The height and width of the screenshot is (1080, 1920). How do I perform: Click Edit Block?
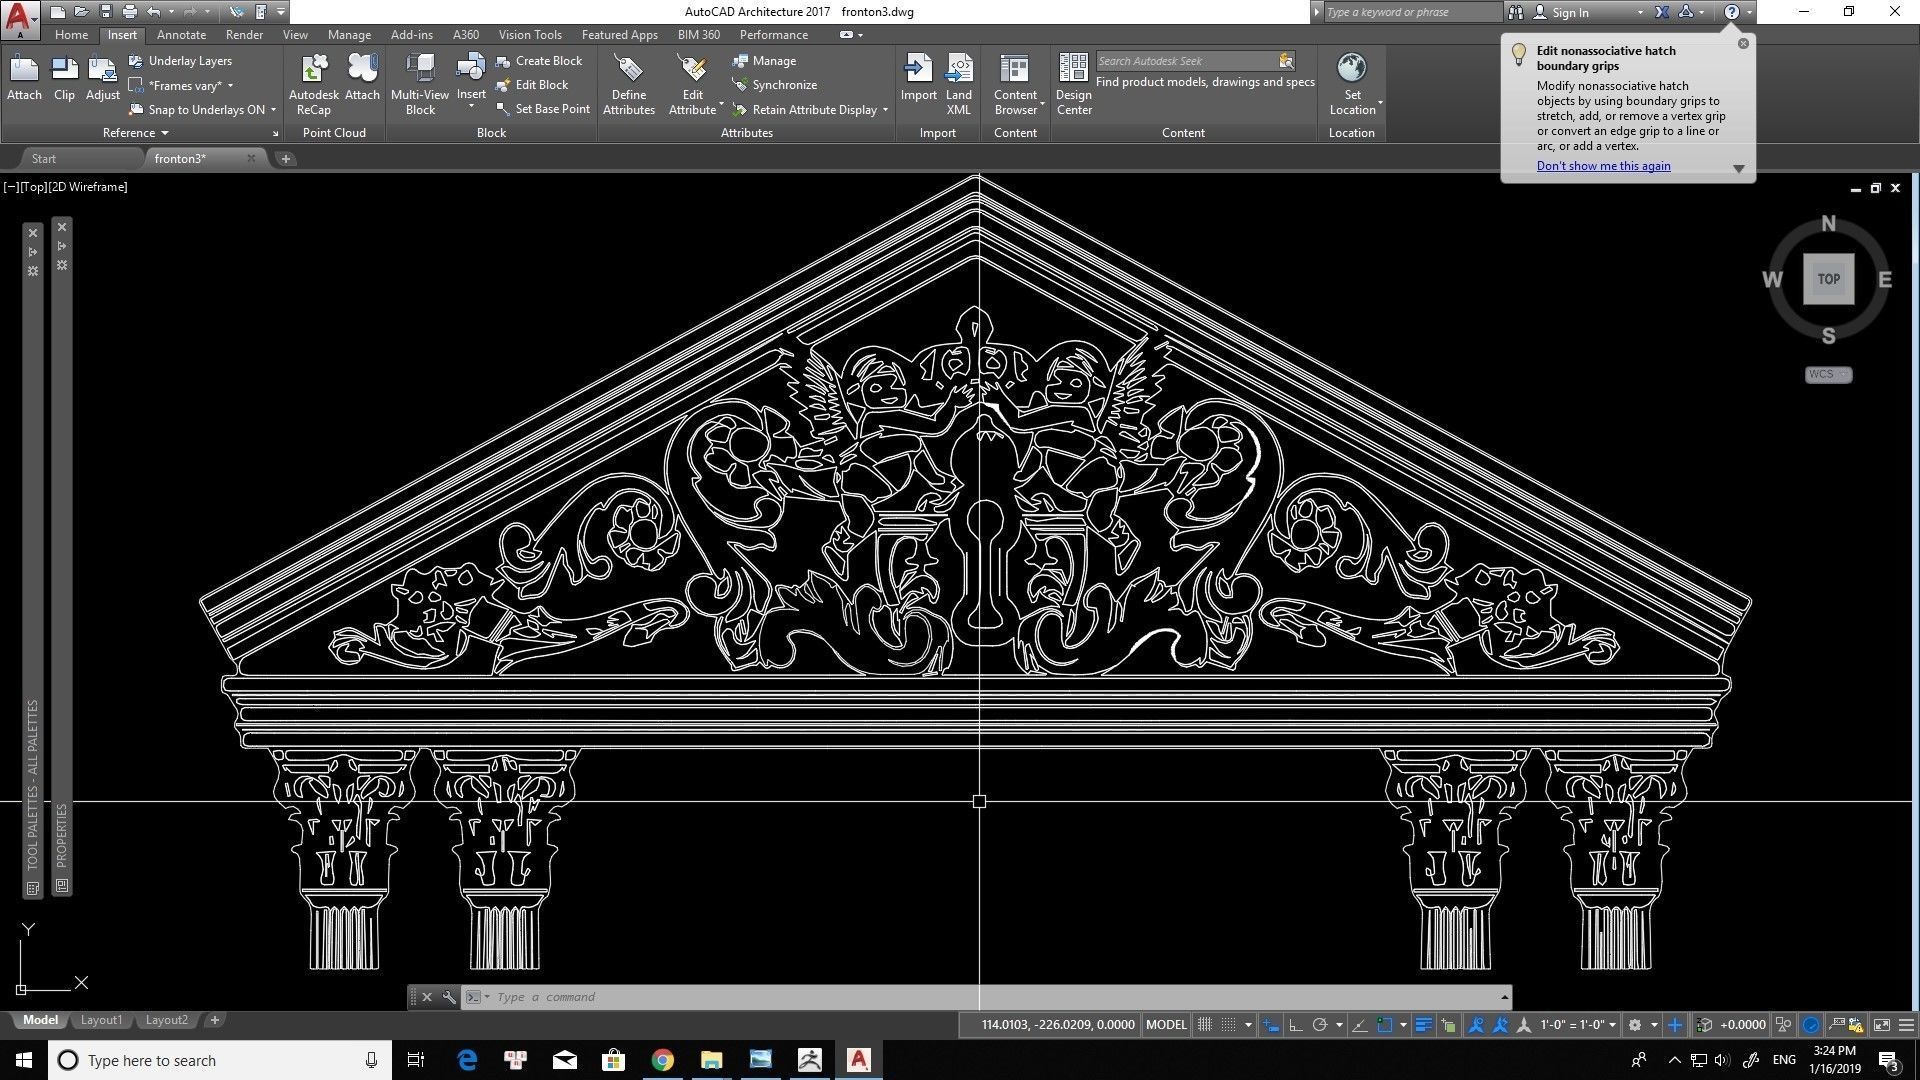coord(532,85)
